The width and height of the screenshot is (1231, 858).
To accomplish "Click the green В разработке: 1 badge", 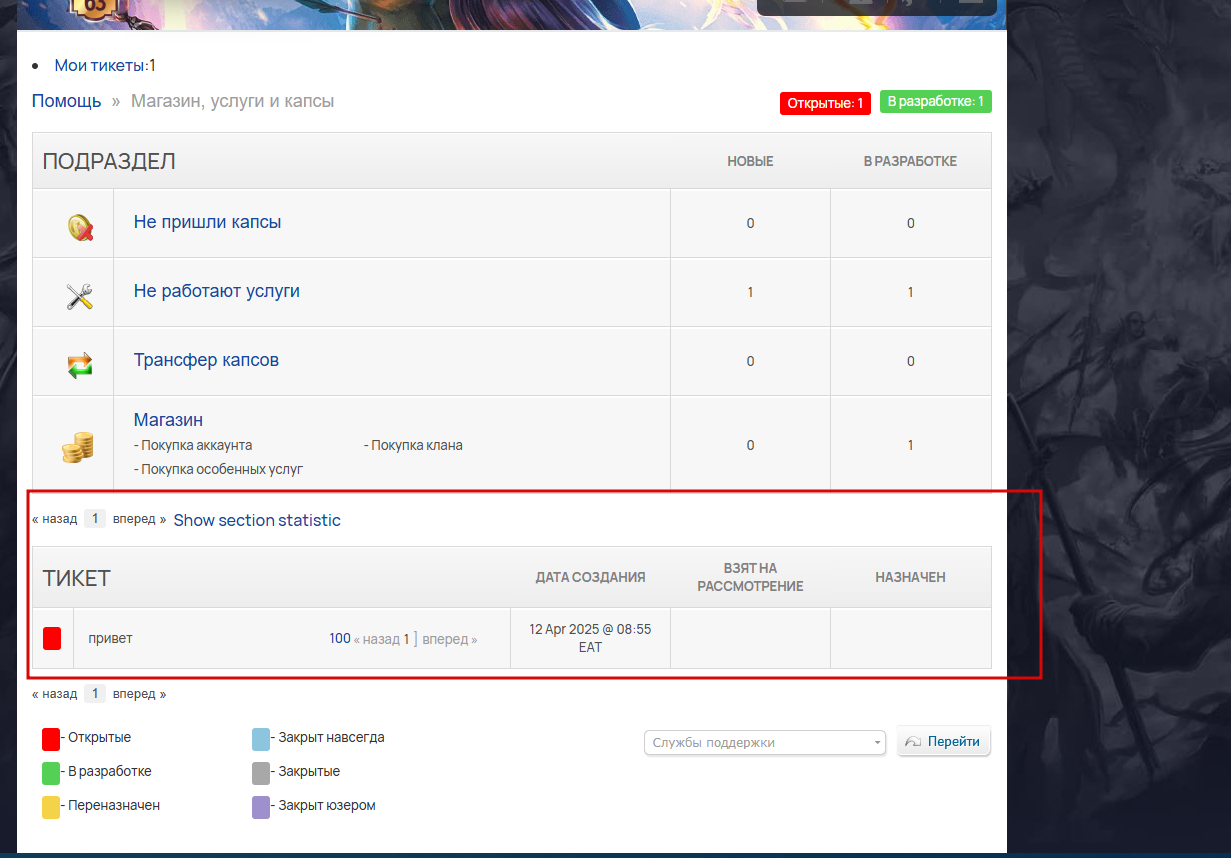I will point(936,101).
